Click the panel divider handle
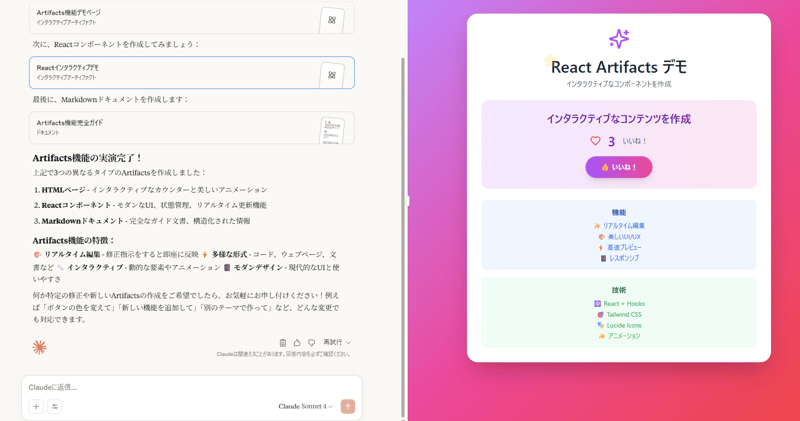This screenshot has height=421, width=800. click(x=408, y=201)
